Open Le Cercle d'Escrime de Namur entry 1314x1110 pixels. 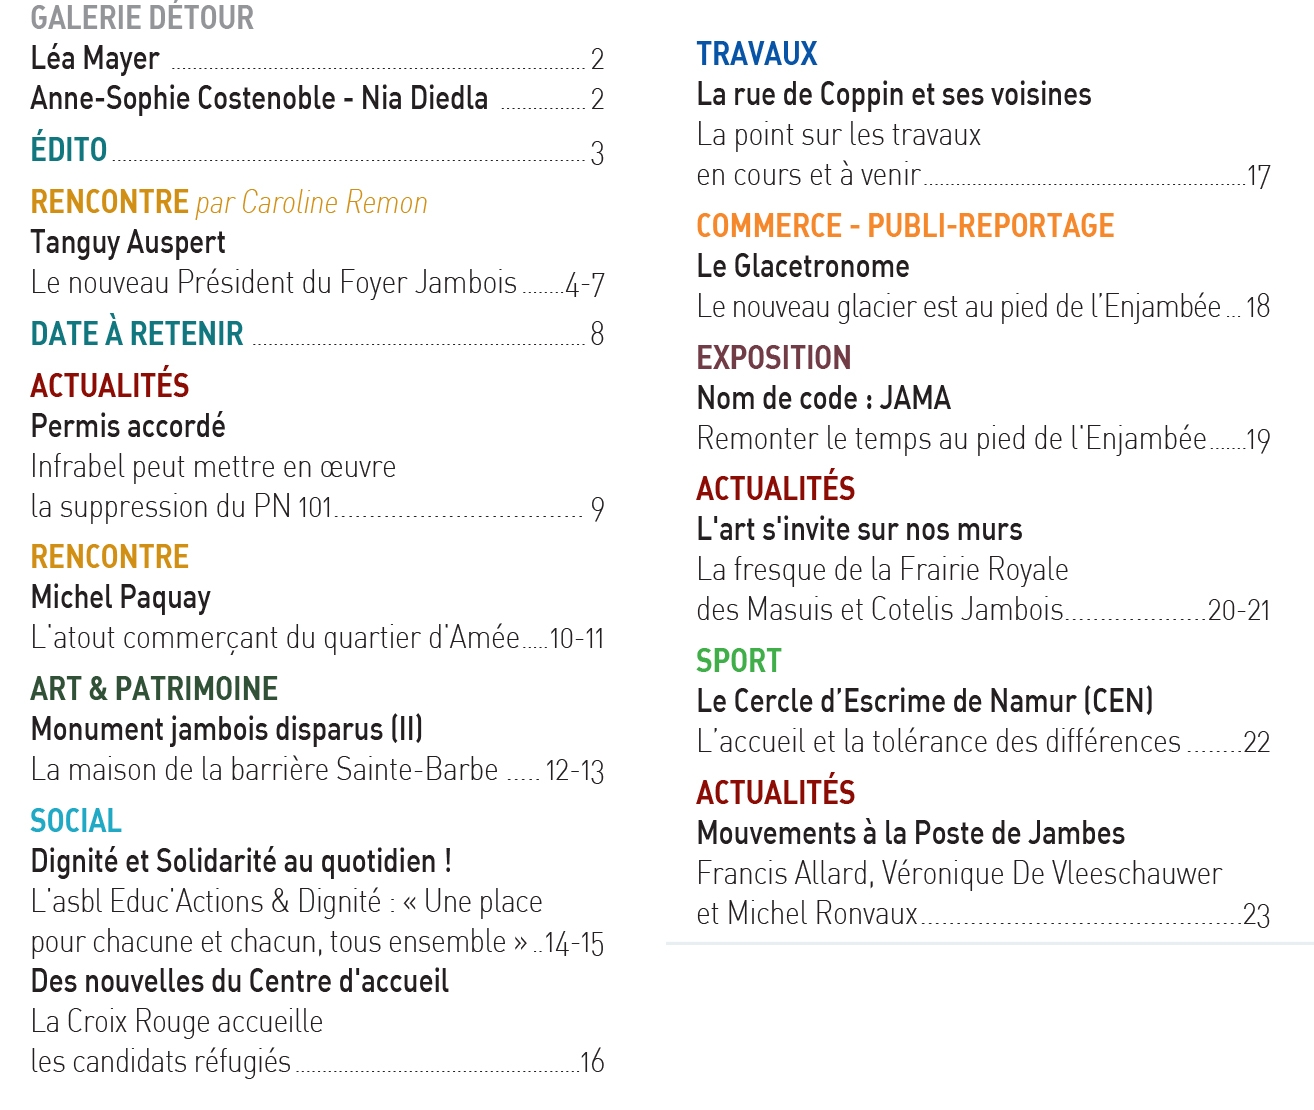pyautogui.click(x=925, y=701)
